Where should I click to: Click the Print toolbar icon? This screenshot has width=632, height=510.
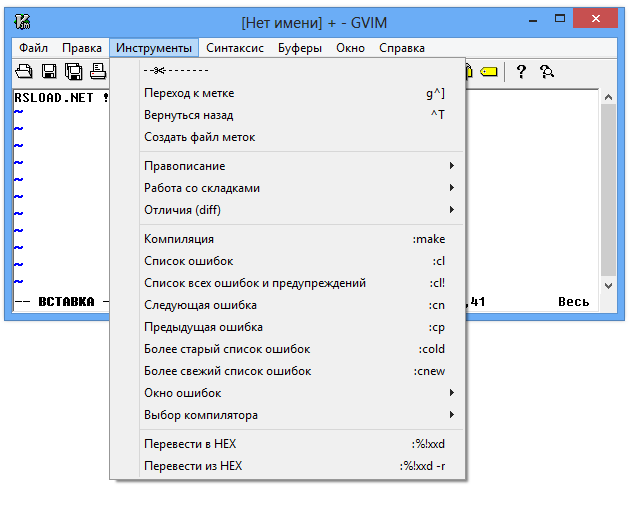click(98, 72)
